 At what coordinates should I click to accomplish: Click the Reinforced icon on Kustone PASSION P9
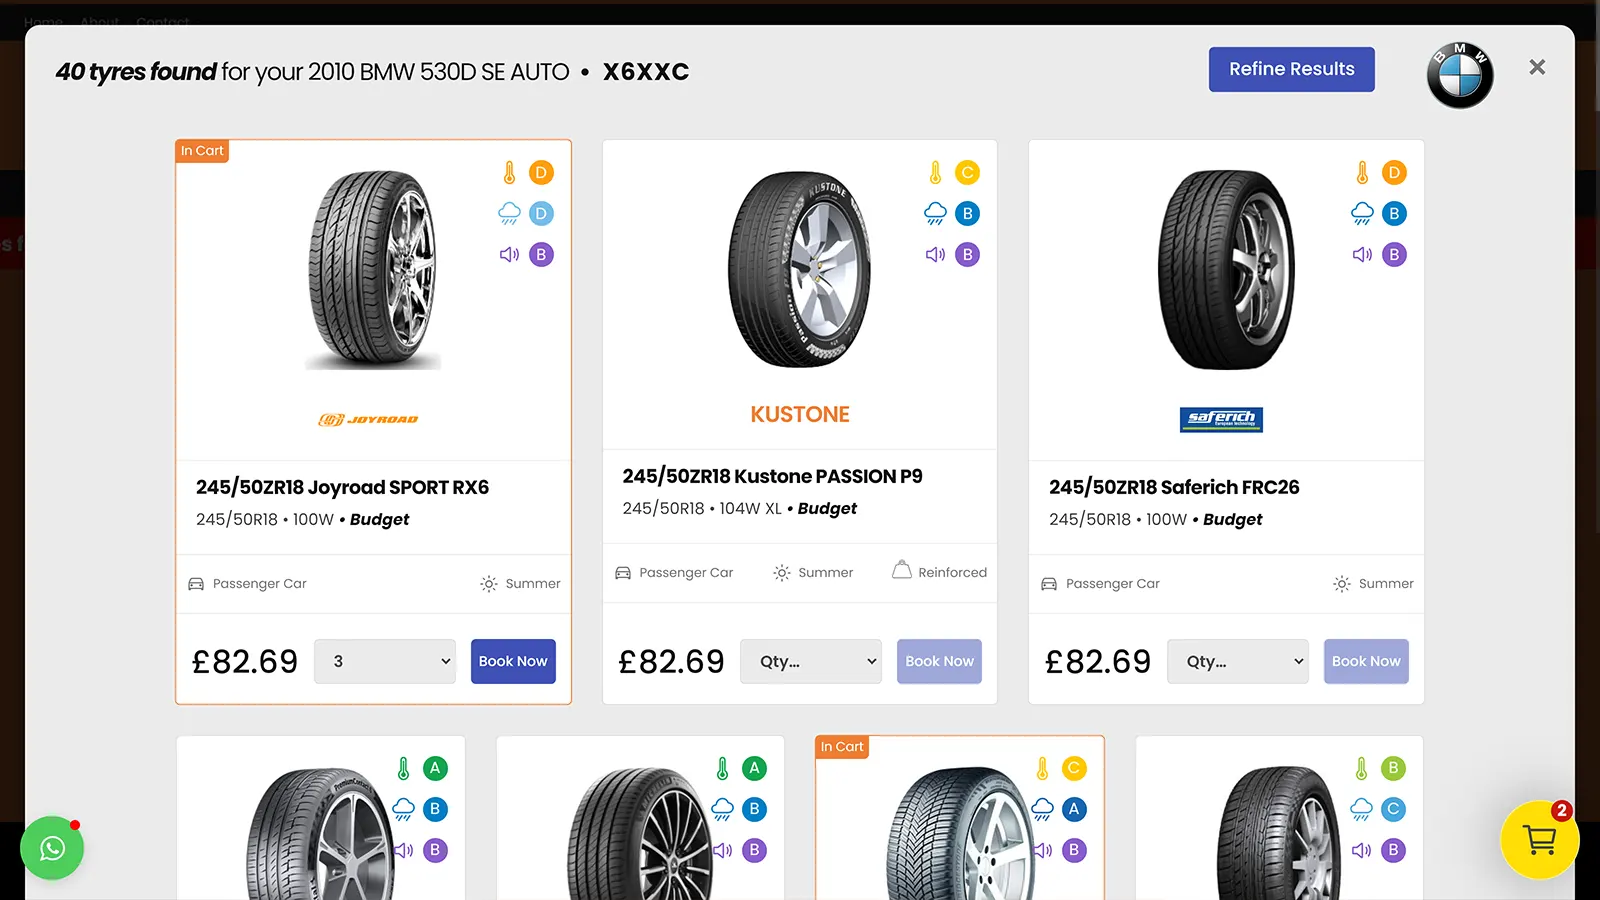tap(901, 571)
